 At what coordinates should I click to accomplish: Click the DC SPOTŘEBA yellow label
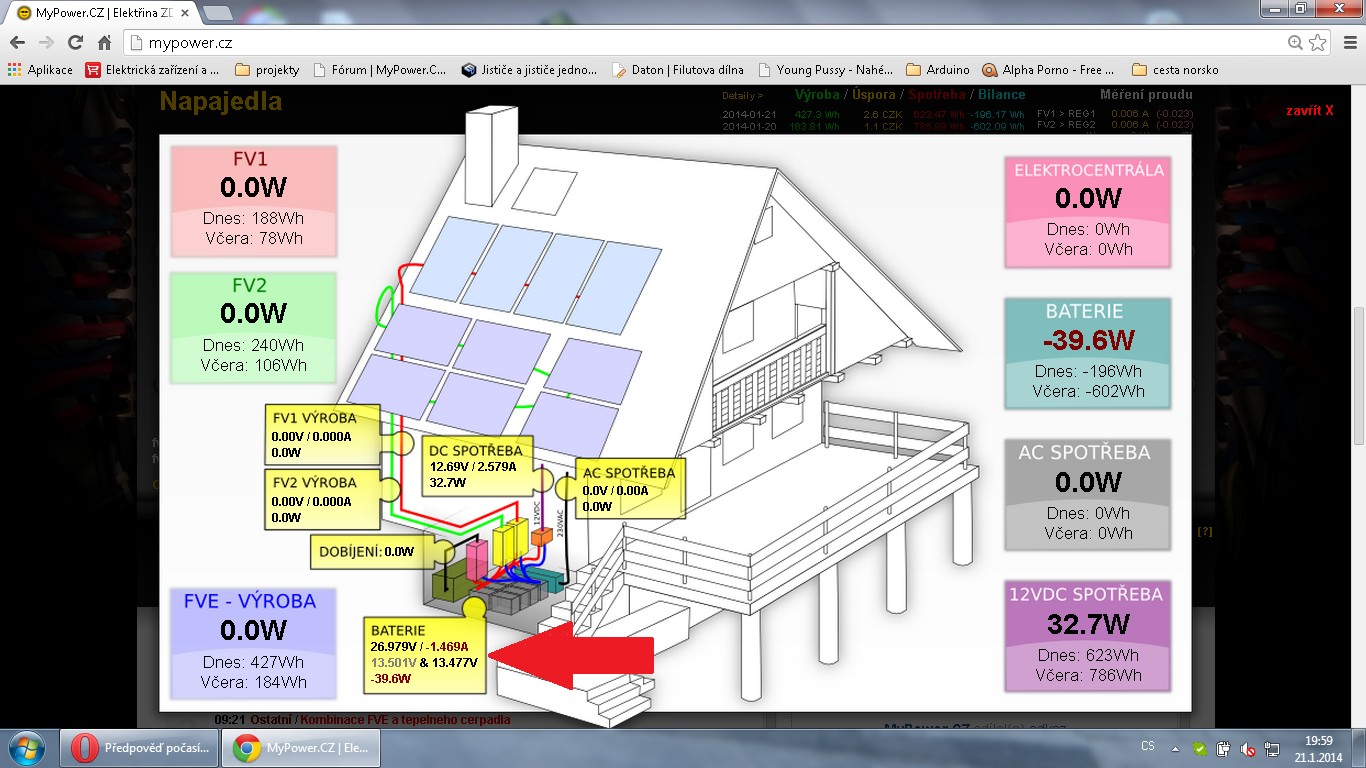479,467
